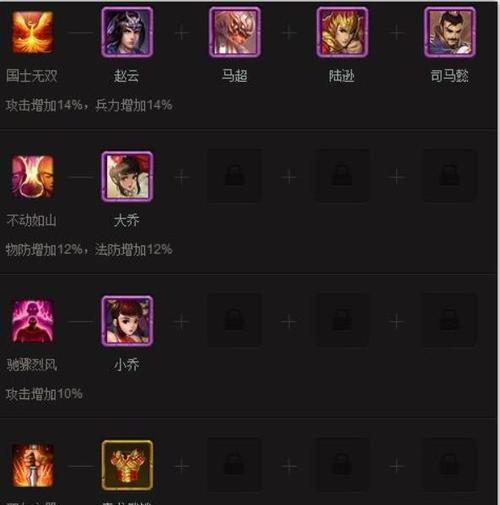Click the 物防增加12% bonus description
This screenshot has width=500, height=505.
[44, 249]
